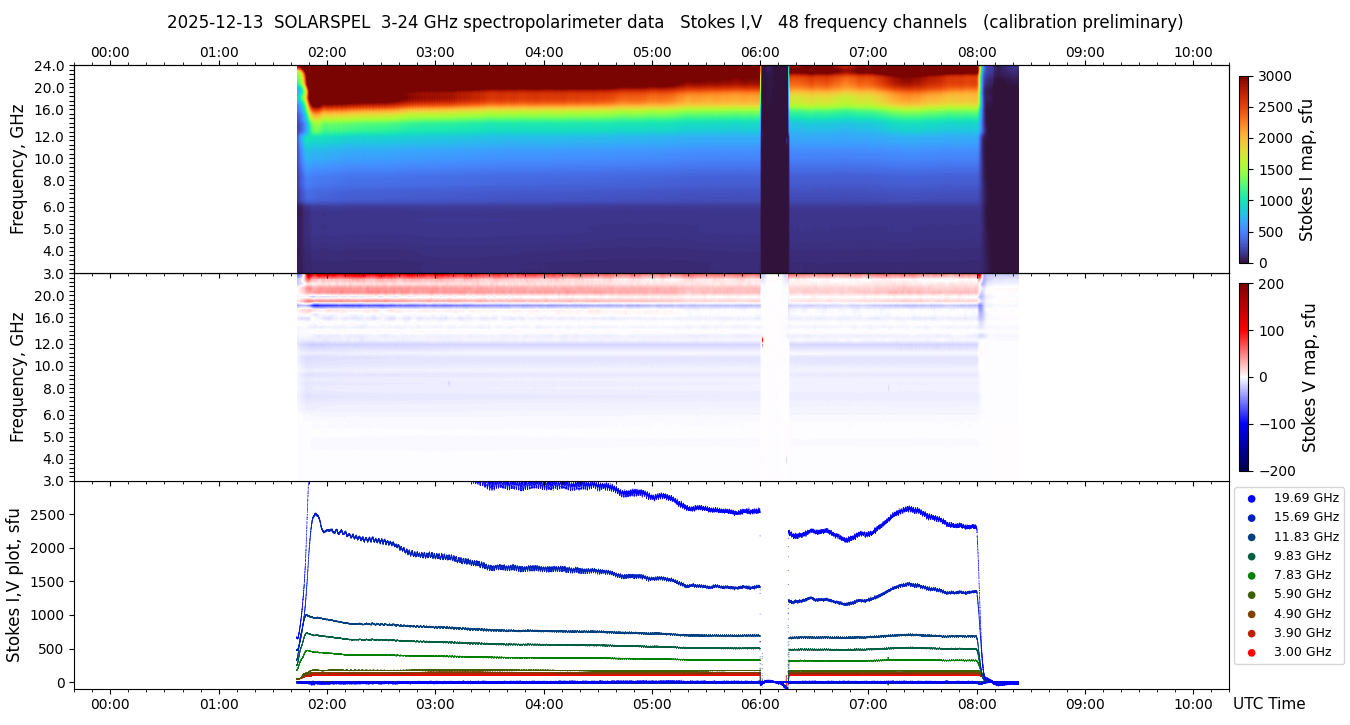Image resolution: width=1350 pixels, height=725 pixels.
Task: Click the Stokes I map colorbar
Action: point(1244,169)
